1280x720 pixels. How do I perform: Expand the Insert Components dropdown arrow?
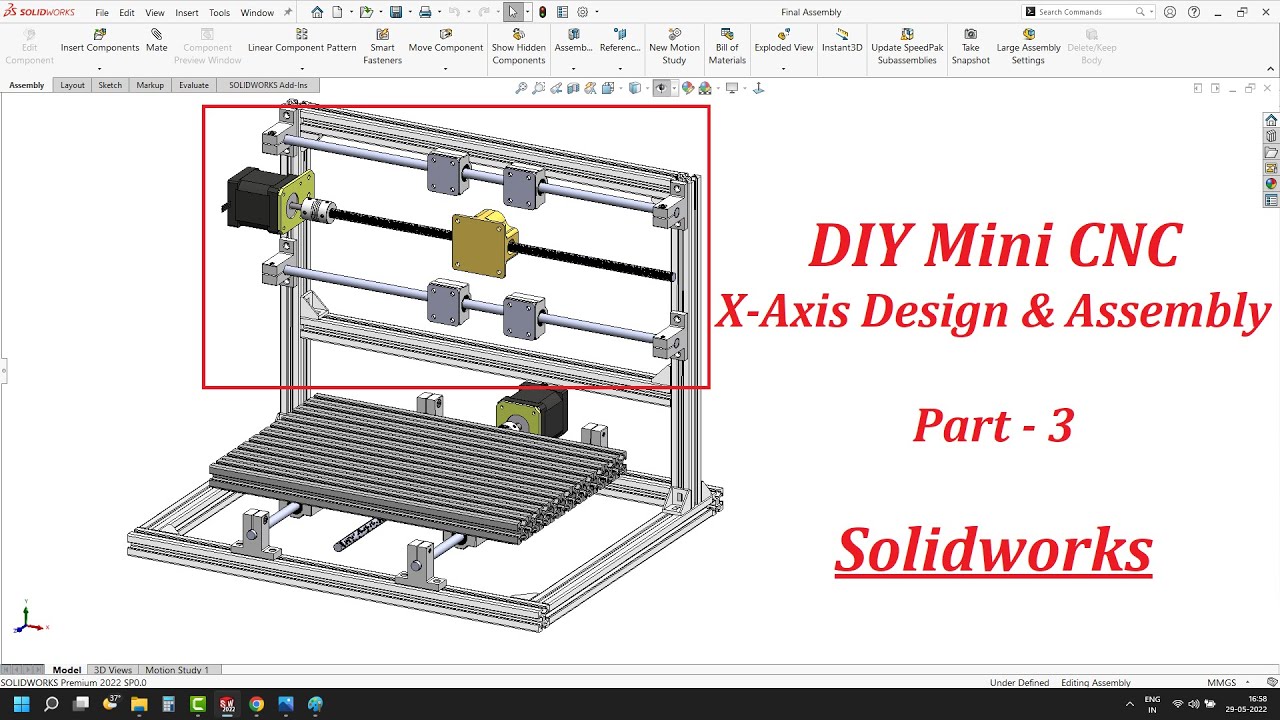(x=100, y=69)
